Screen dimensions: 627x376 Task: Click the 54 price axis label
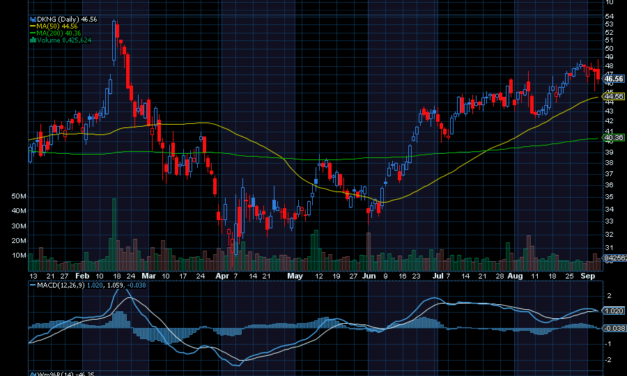coord(609,16)
